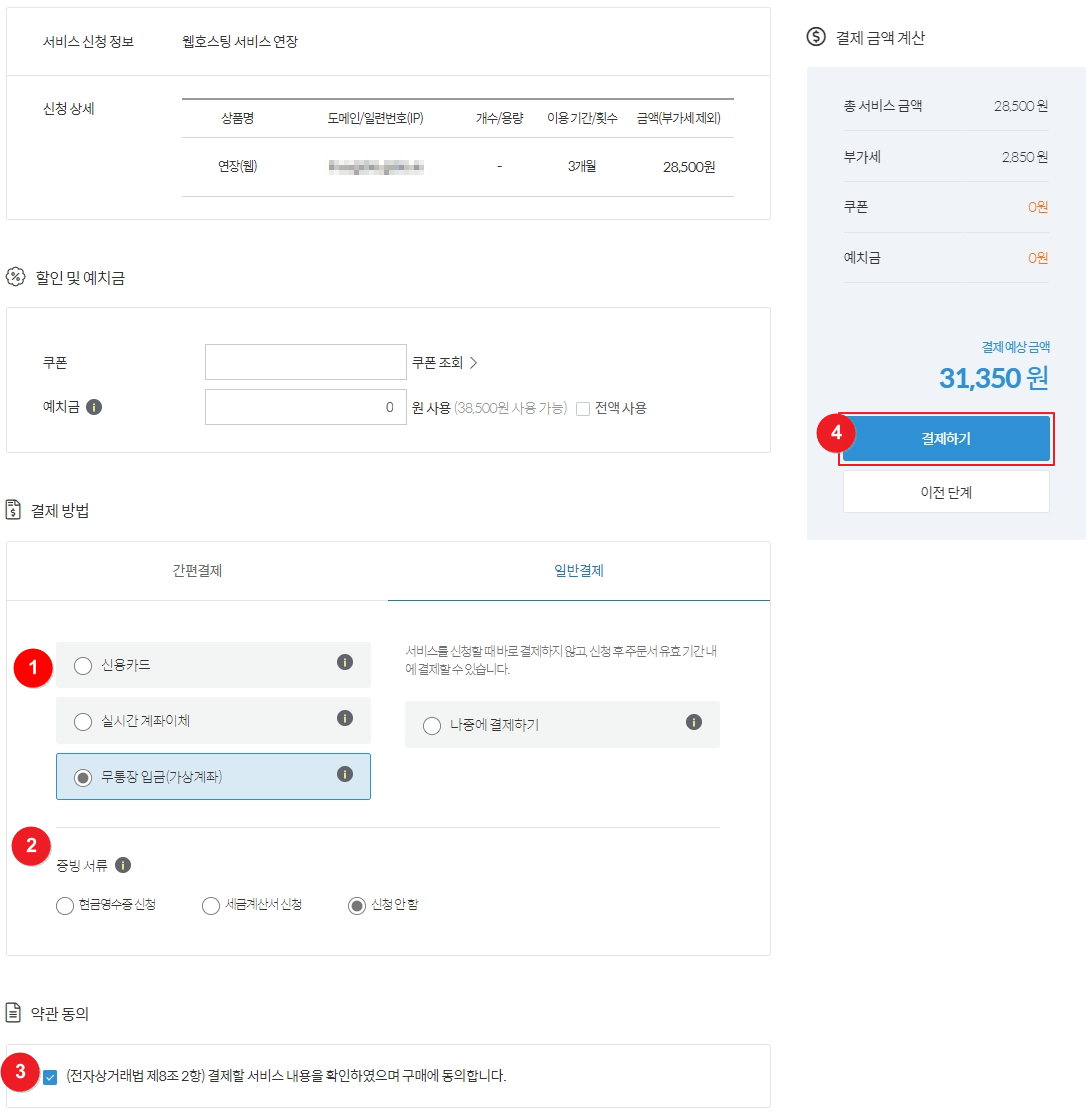This screenshot has width=1092, height=1112.
Task: Select the 실시간 계좌이체 radio option
Action: pyautogui.click(x=83, y=721)
